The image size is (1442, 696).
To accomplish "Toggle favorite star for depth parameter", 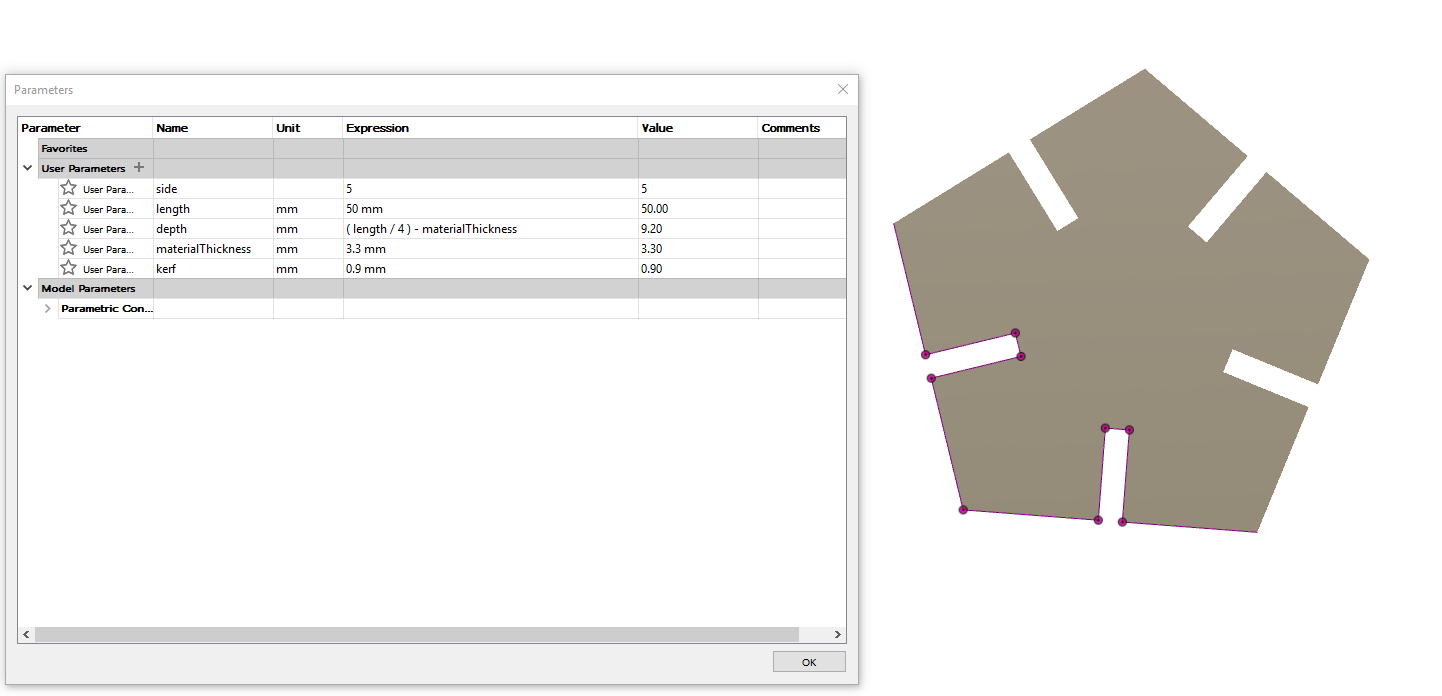I will coord(68,228).
